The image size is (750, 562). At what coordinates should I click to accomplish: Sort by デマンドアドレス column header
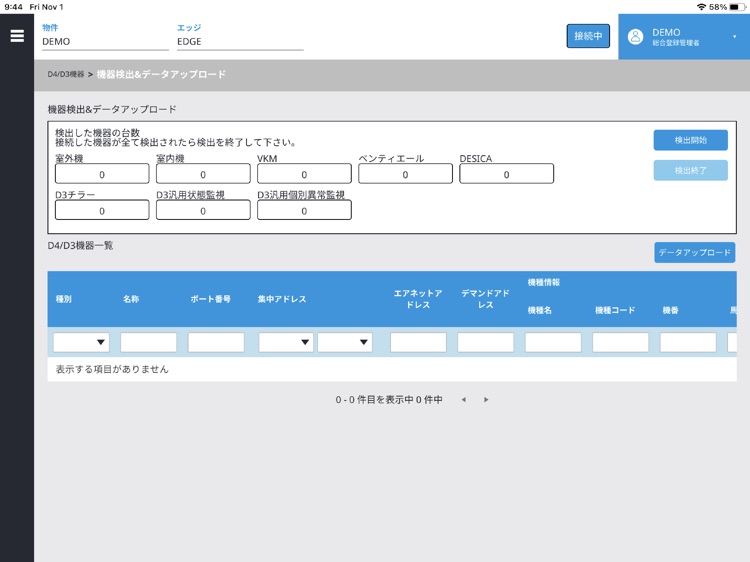pos(485,299)
